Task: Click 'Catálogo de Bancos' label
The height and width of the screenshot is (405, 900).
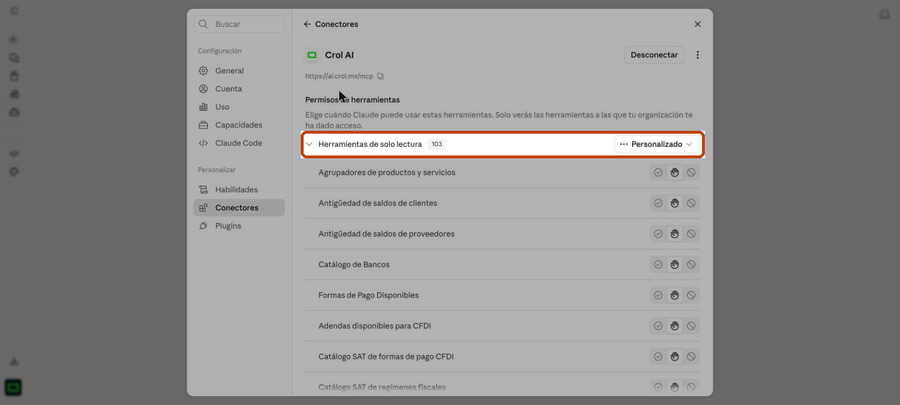Action: [354, 264]
